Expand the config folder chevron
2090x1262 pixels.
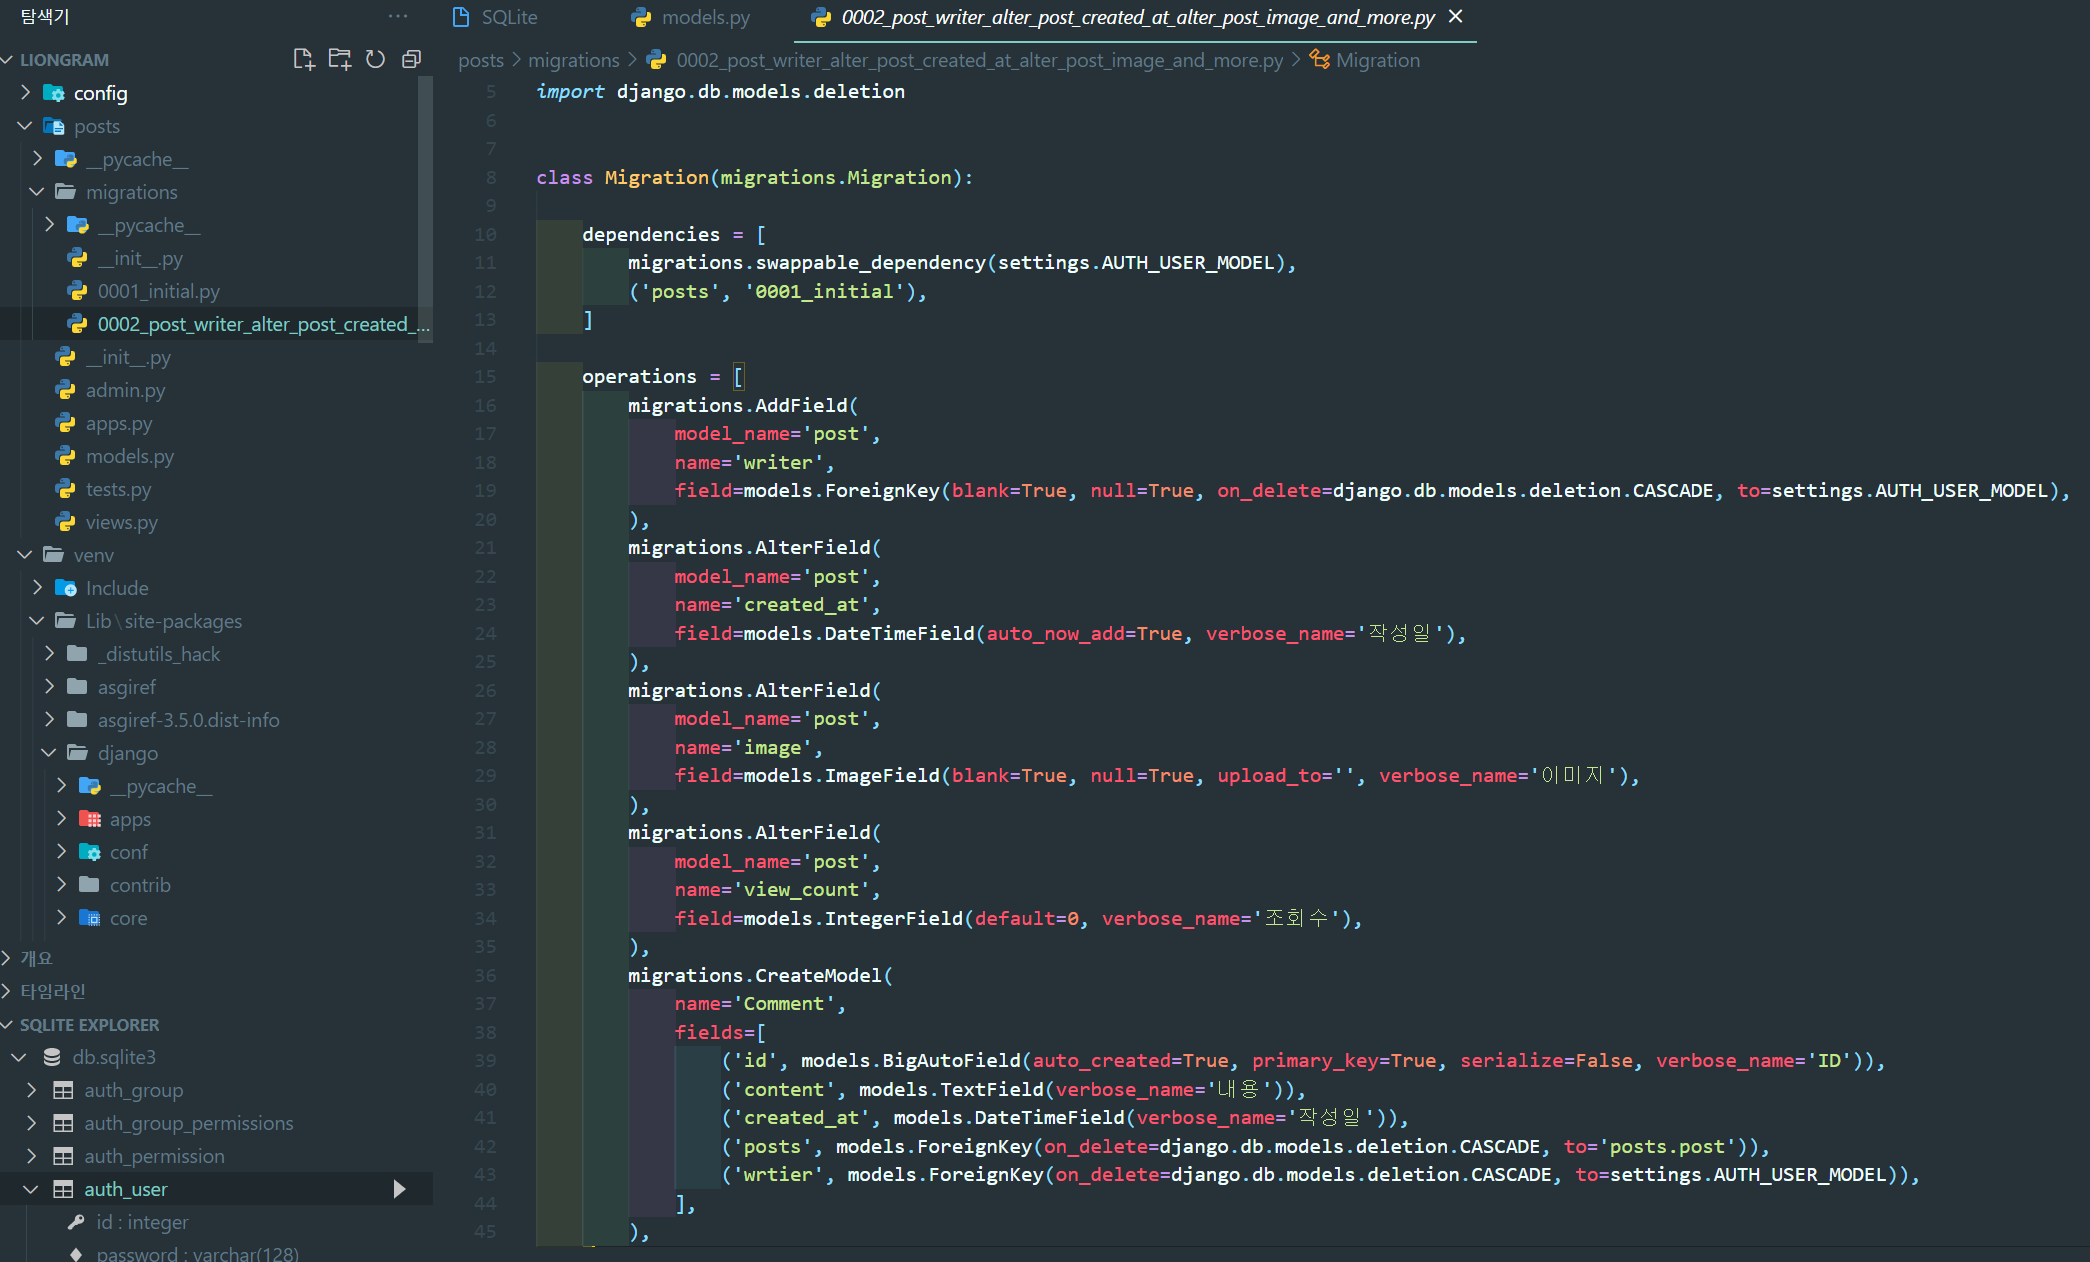click(26, 93)
